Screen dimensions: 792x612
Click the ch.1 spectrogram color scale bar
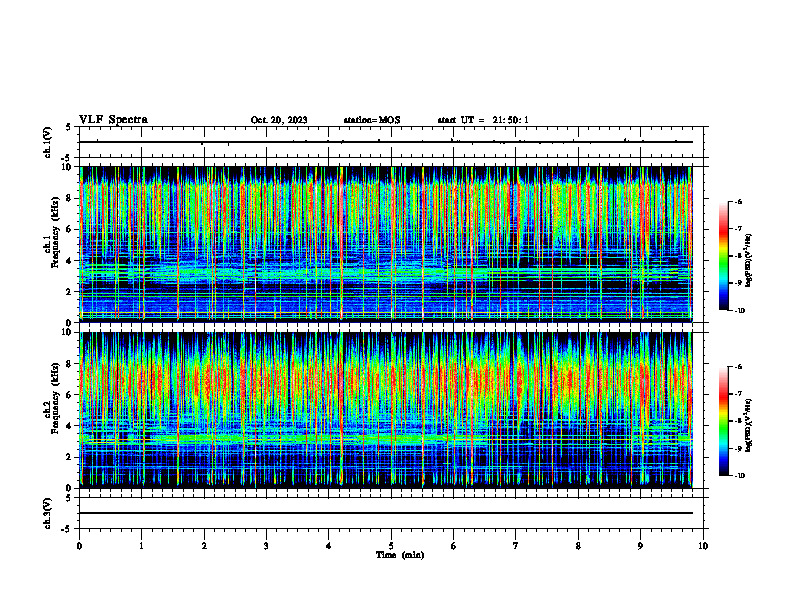[723, 256]
